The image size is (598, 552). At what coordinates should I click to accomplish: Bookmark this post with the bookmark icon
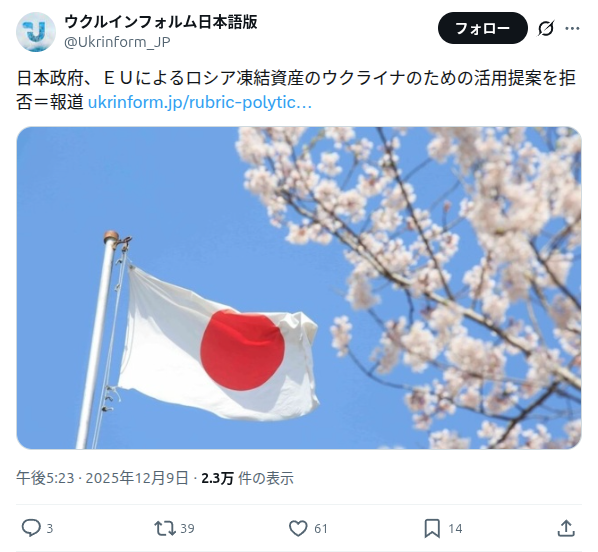coord(432,529)
